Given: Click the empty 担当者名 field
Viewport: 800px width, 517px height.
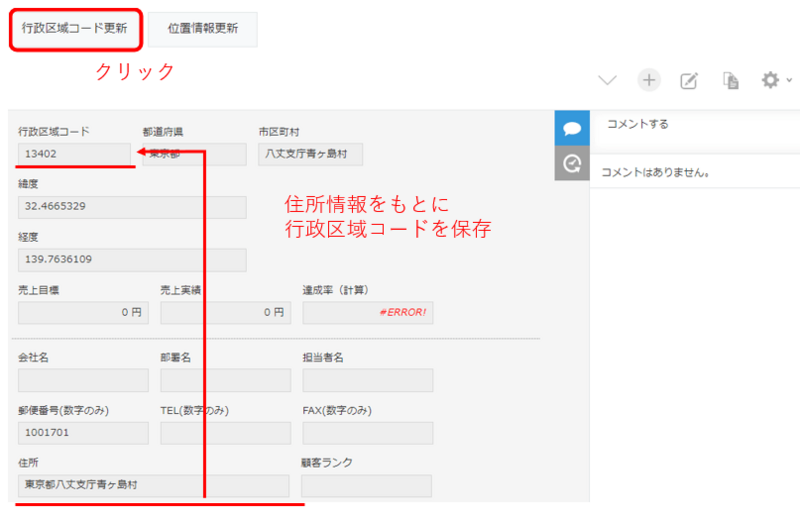Looking at the screenshot, I should 367,380.
